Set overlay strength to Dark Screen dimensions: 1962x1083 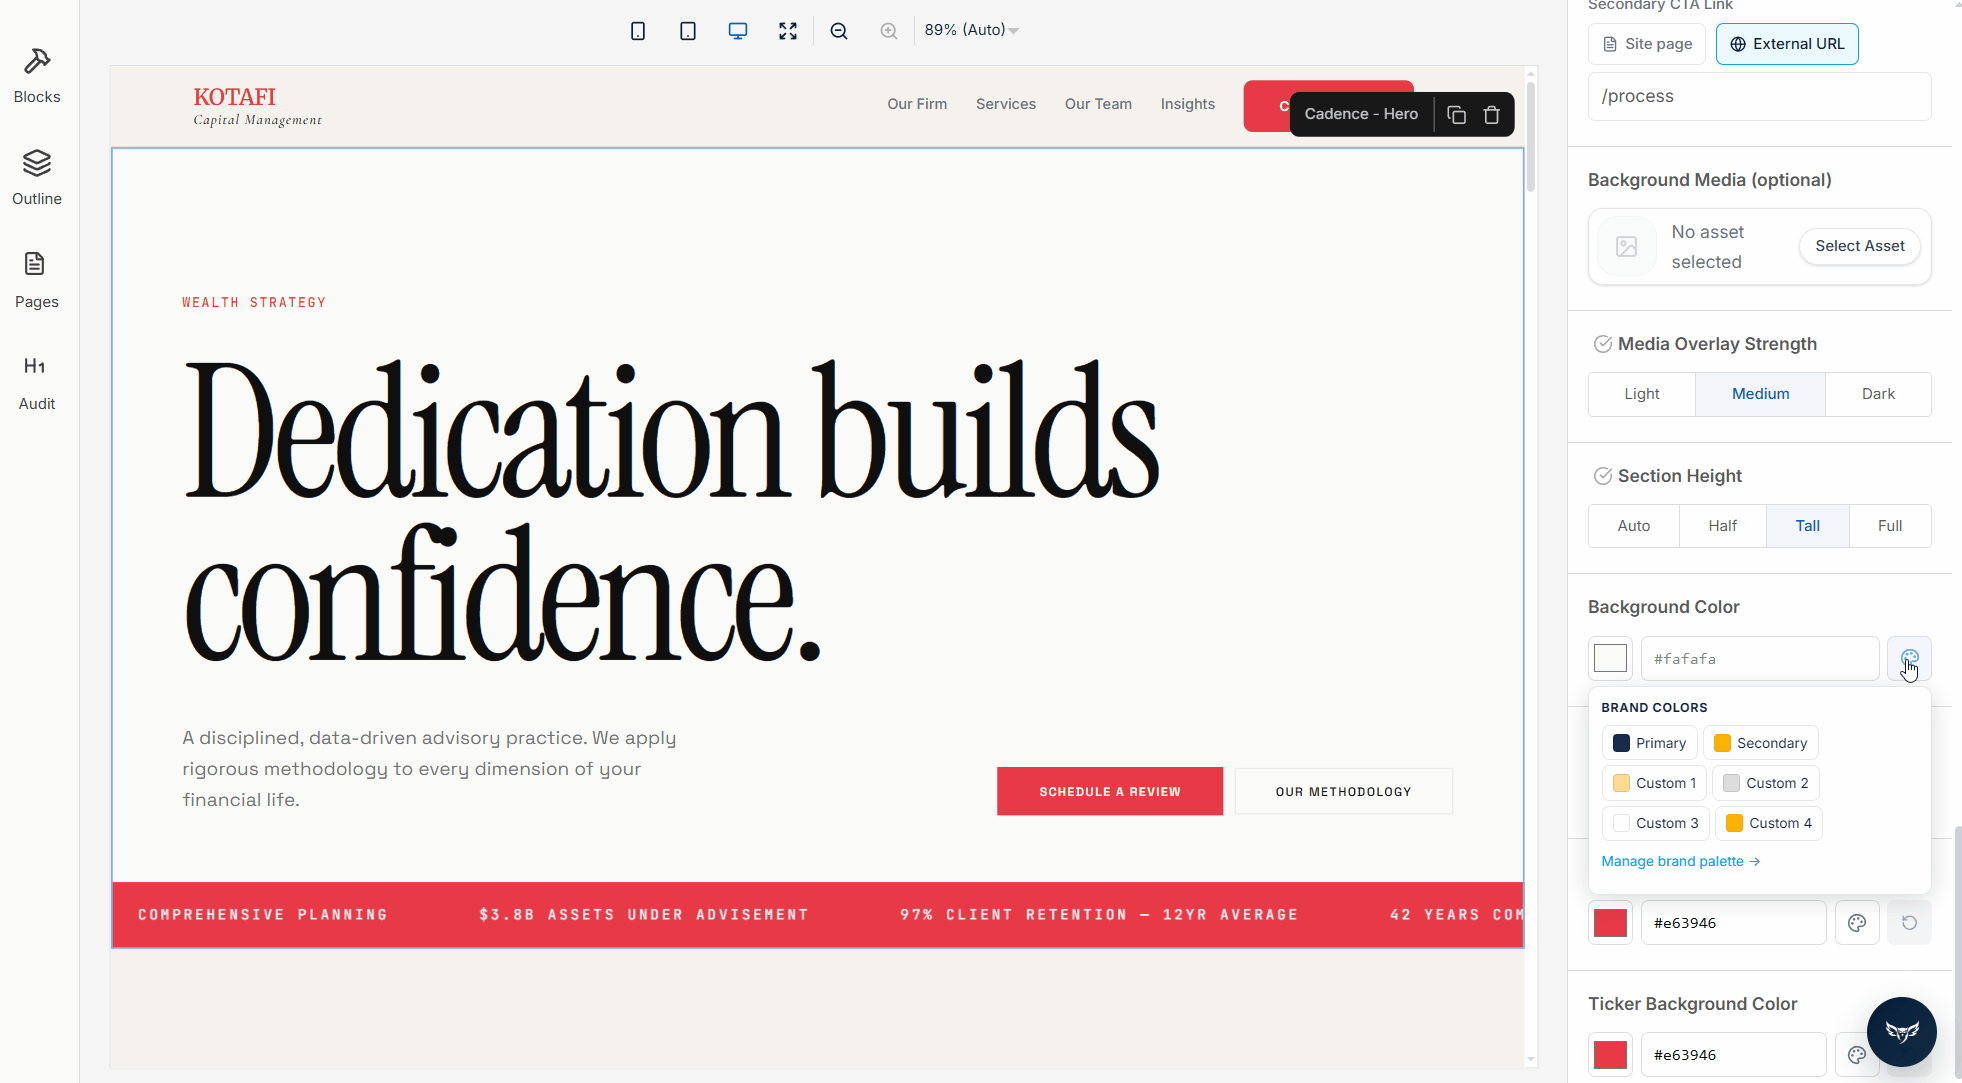tap(1878, 394)
